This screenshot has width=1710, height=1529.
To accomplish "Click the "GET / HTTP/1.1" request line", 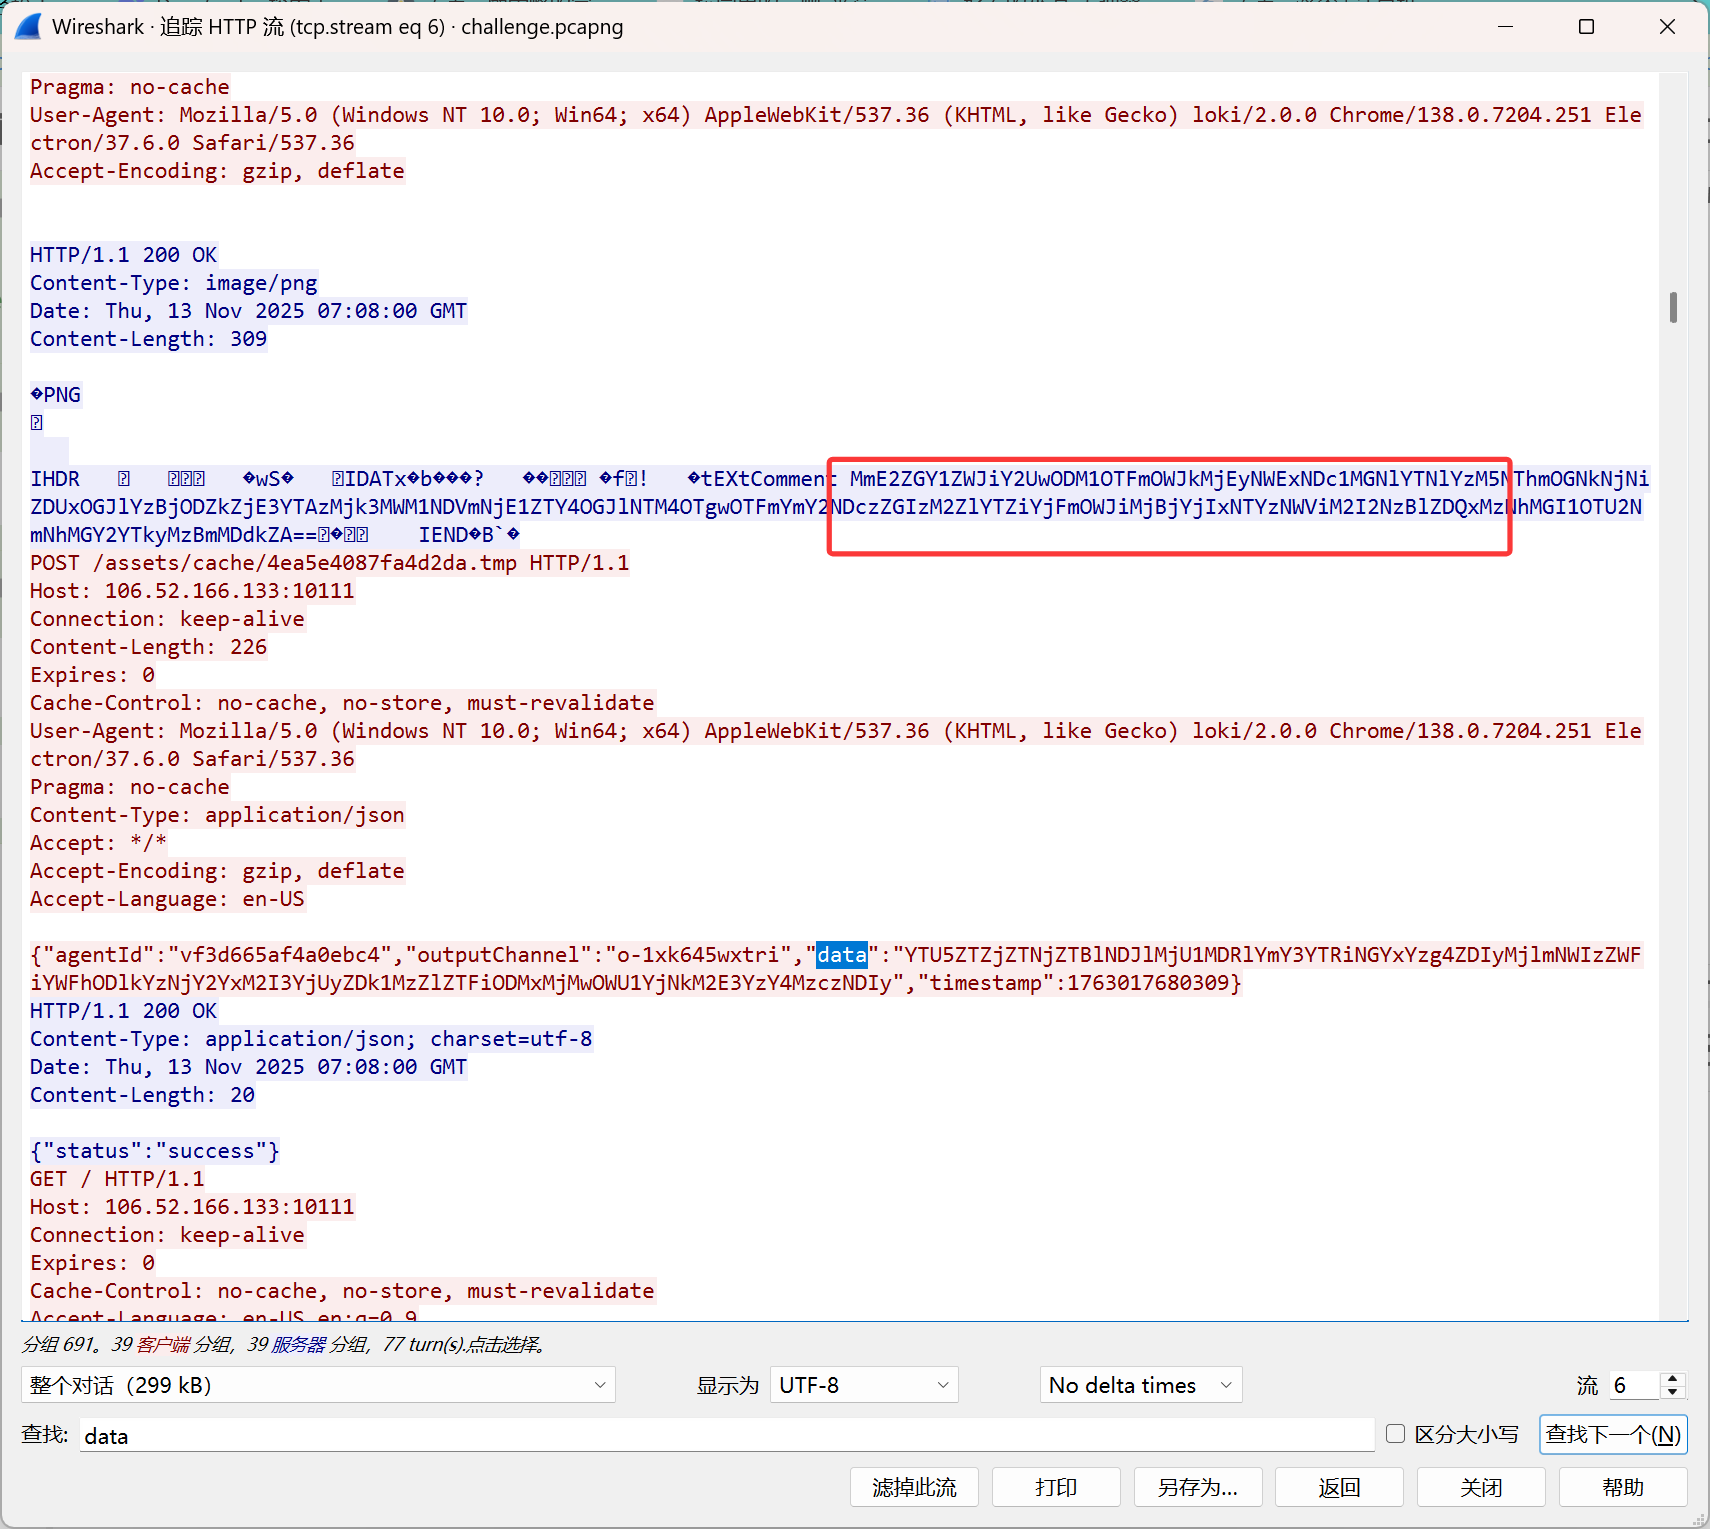I will [x=117, y=1179].
